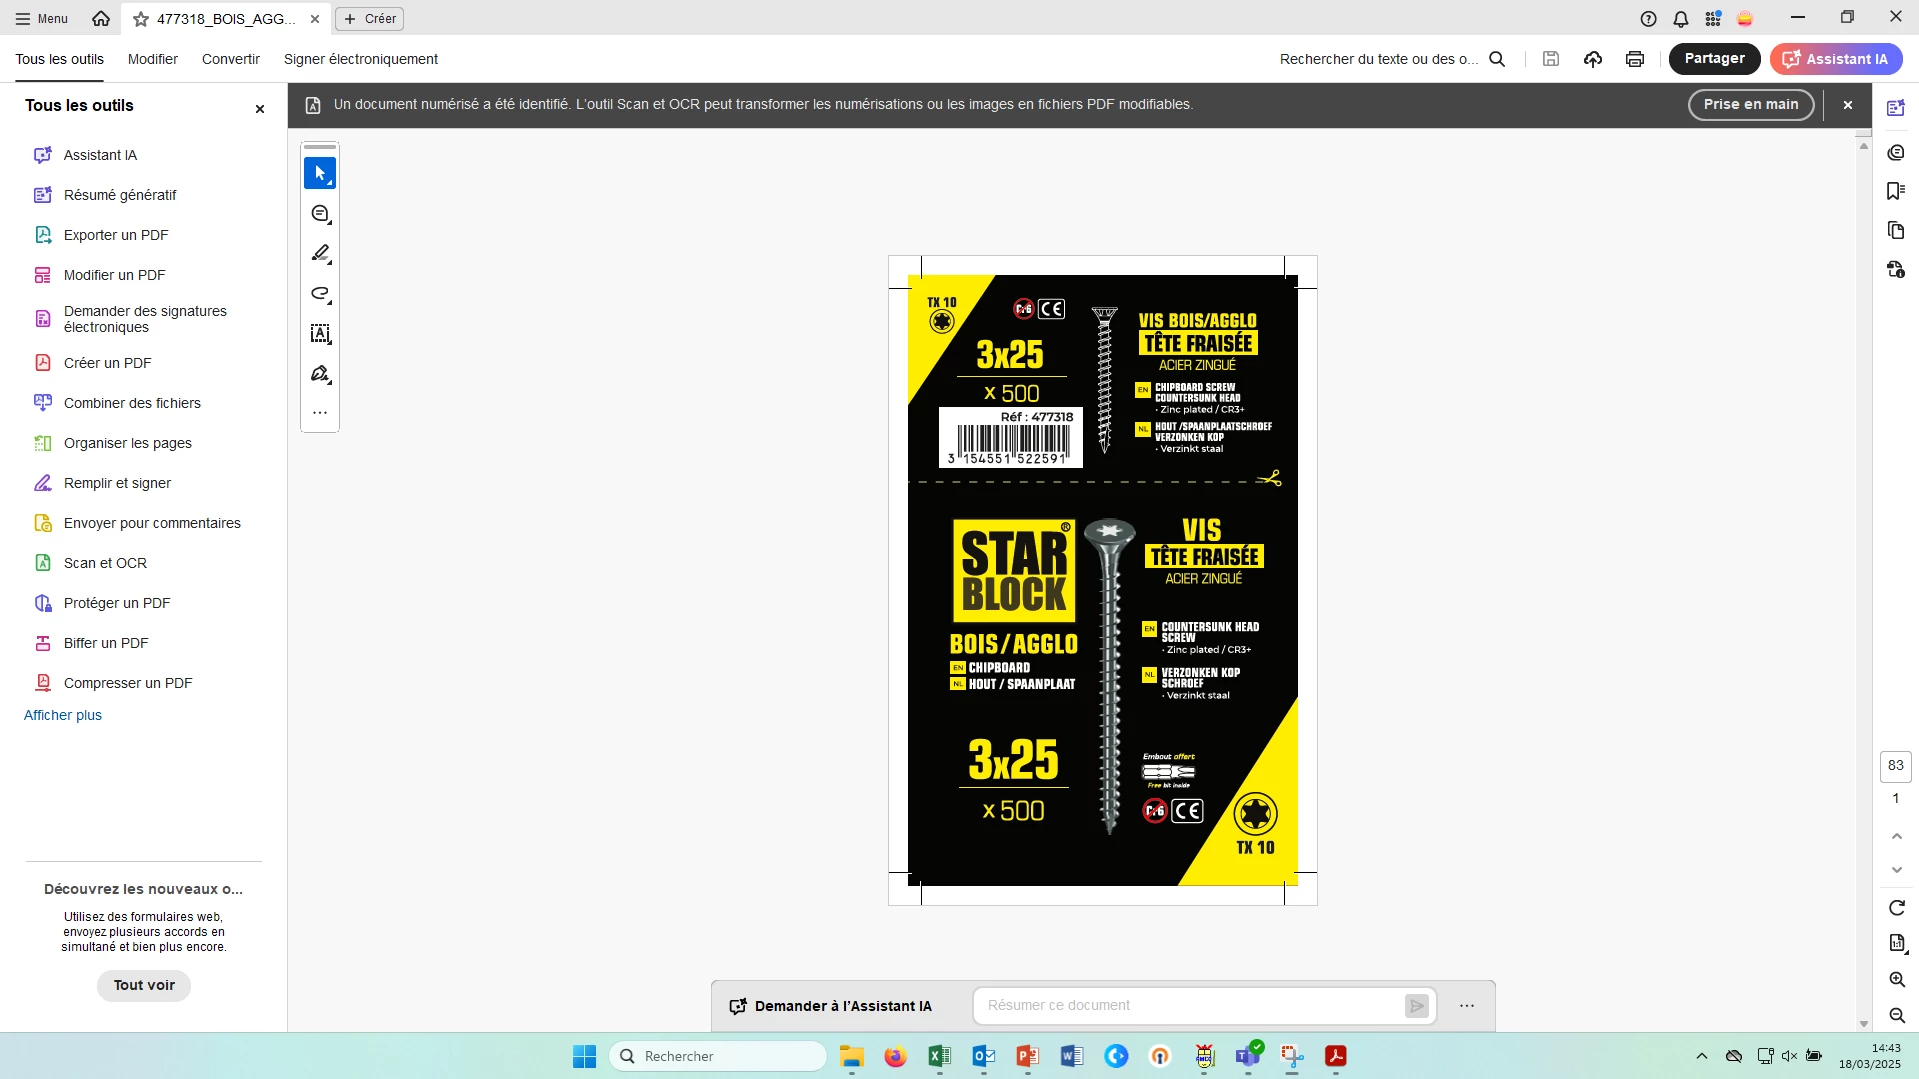Open bookmarks panel on right rail
This screenshot has width=1919, height=1079.
1895,191
